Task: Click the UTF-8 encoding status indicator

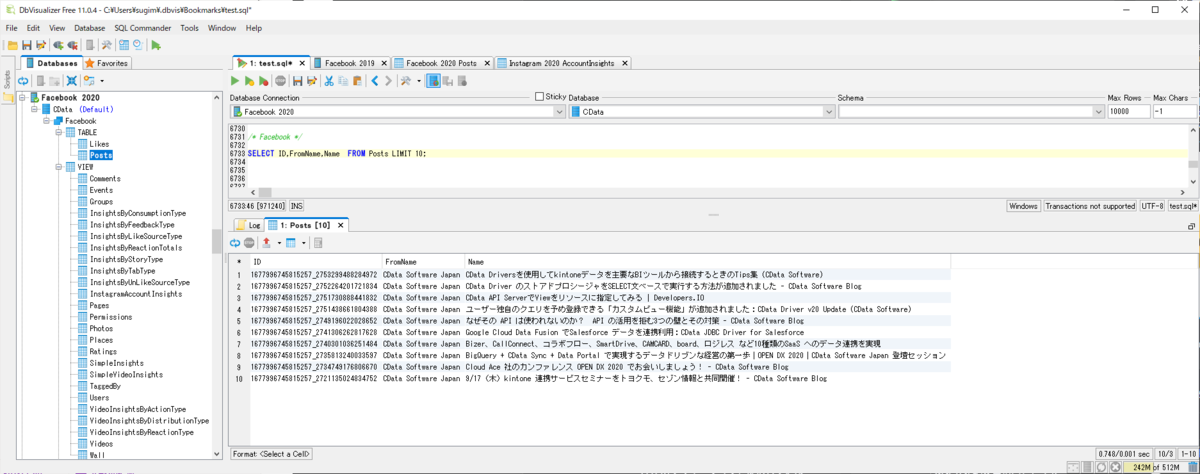Action: click(x=1152, y=206)
